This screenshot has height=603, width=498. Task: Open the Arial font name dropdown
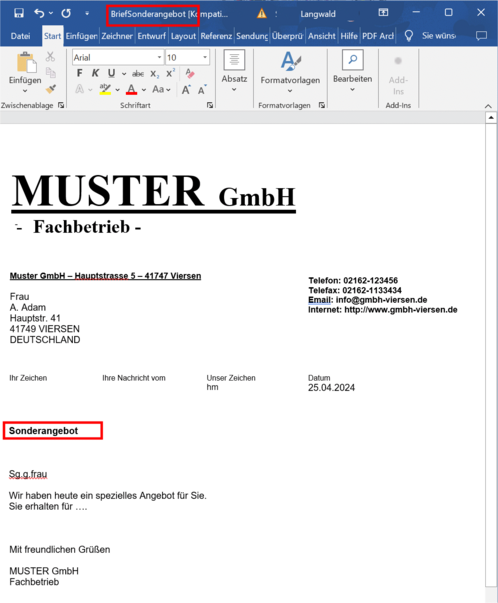coord(159,57)
